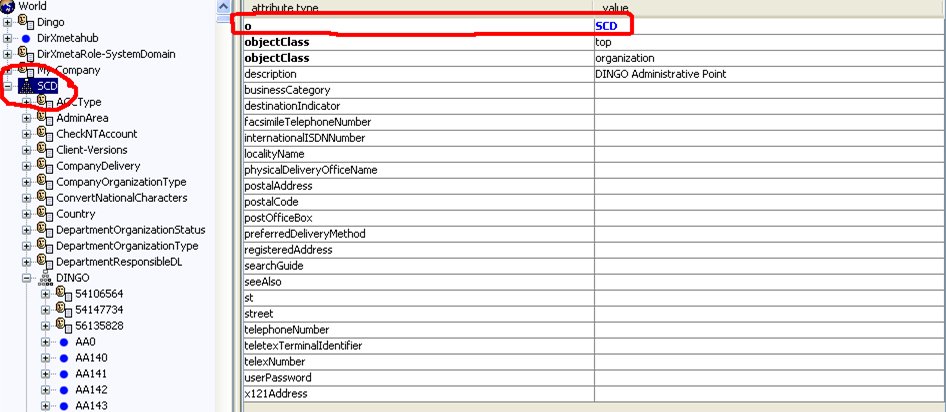Screen dimensions: 946x412
Task: Click the icon next to 54106564
Action: pos(64,293)
